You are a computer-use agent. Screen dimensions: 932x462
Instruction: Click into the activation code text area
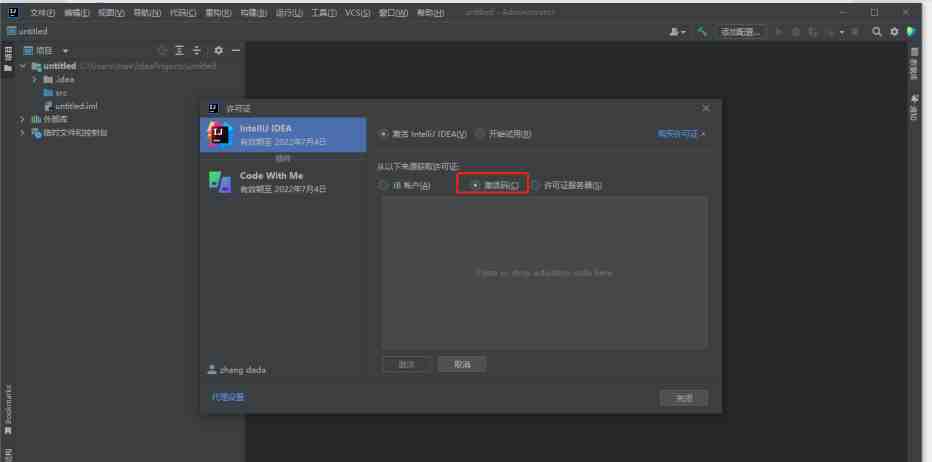tap(544, 273)
